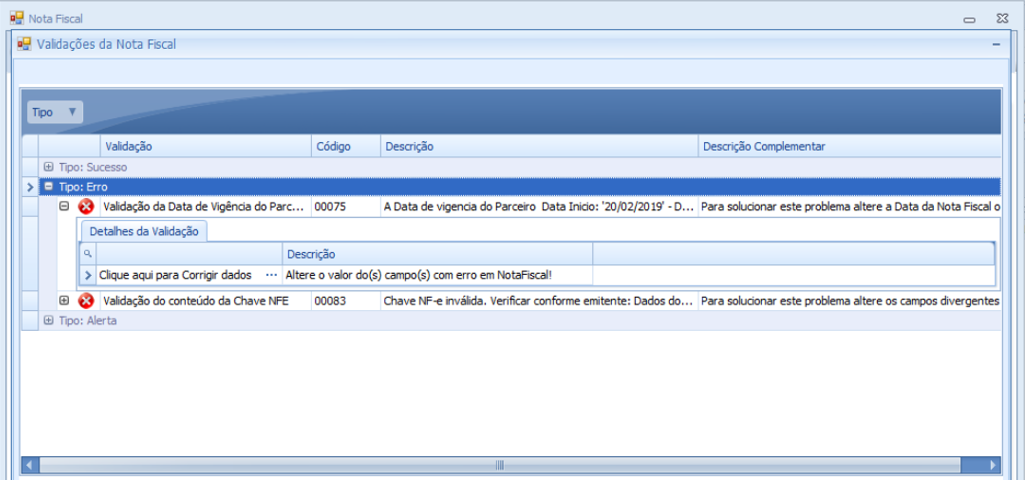
Task: Click the left arrow of horizontal scrollbar
Action: coord(30,465)
